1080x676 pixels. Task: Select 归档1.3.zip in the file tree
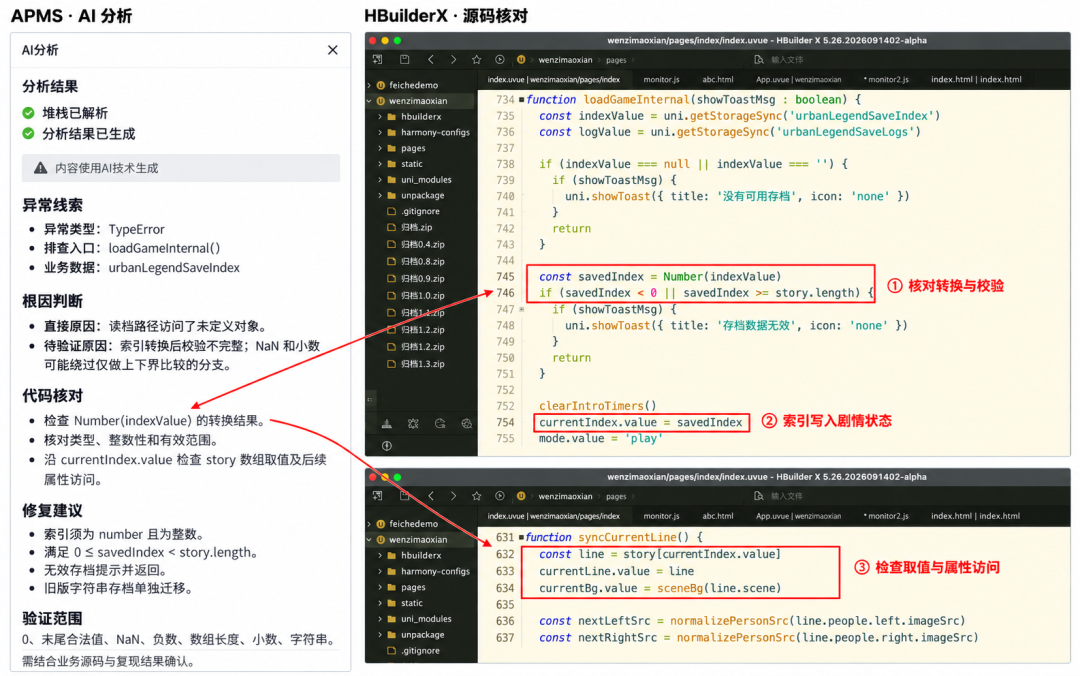click(x=422, y=364)
